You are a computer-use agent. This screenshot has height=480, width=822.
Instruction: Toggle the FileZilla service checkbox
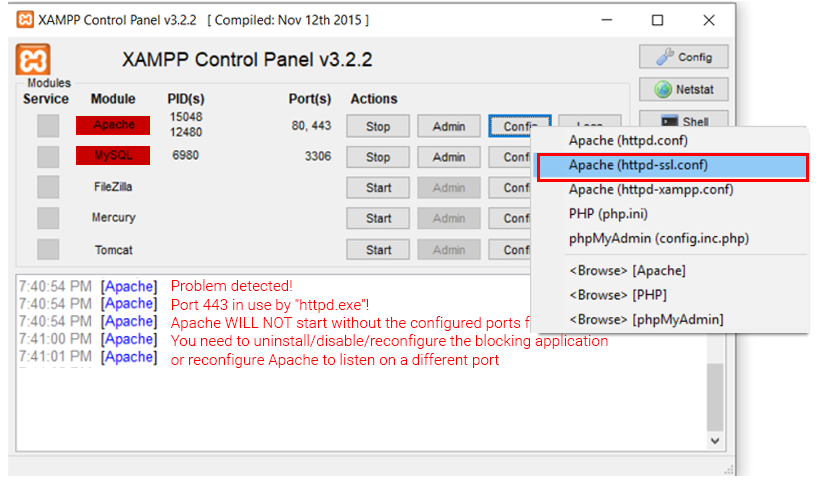tap(48, 187)
